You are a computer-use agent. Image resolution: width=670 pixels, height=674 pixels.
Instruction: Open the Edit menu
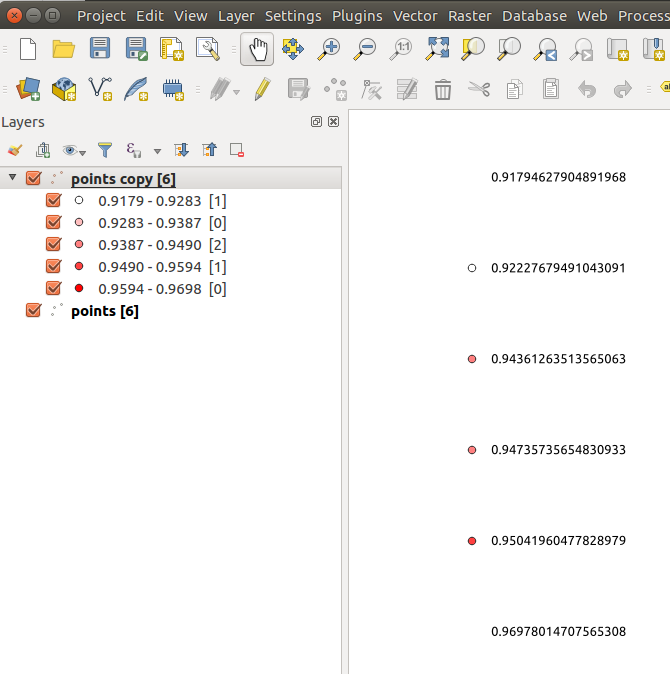[150, 16]
